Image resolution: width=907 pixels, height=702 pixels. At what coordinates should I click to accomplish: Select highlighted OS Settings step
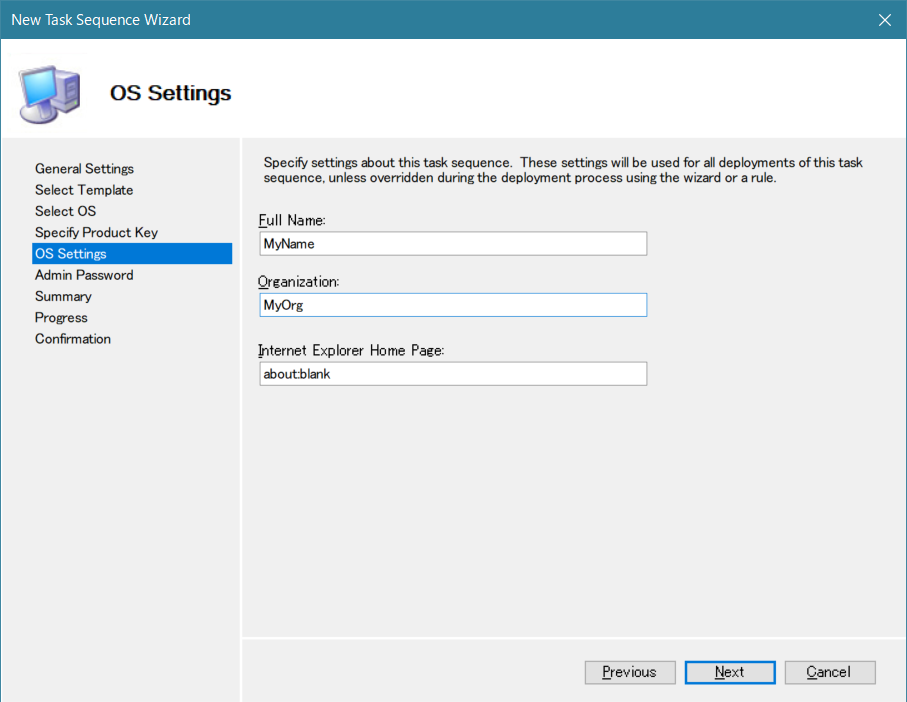[70, 254]
